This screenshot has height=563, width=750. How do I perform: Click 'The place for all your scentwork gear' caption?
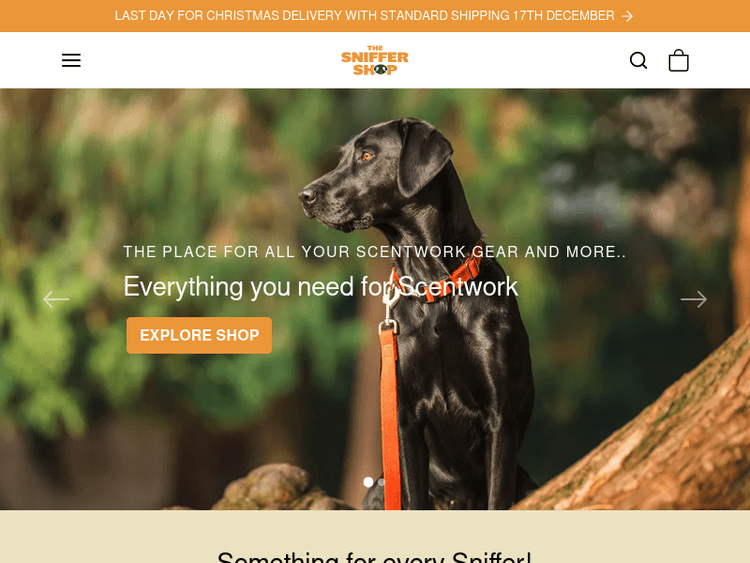coord(375,252)
